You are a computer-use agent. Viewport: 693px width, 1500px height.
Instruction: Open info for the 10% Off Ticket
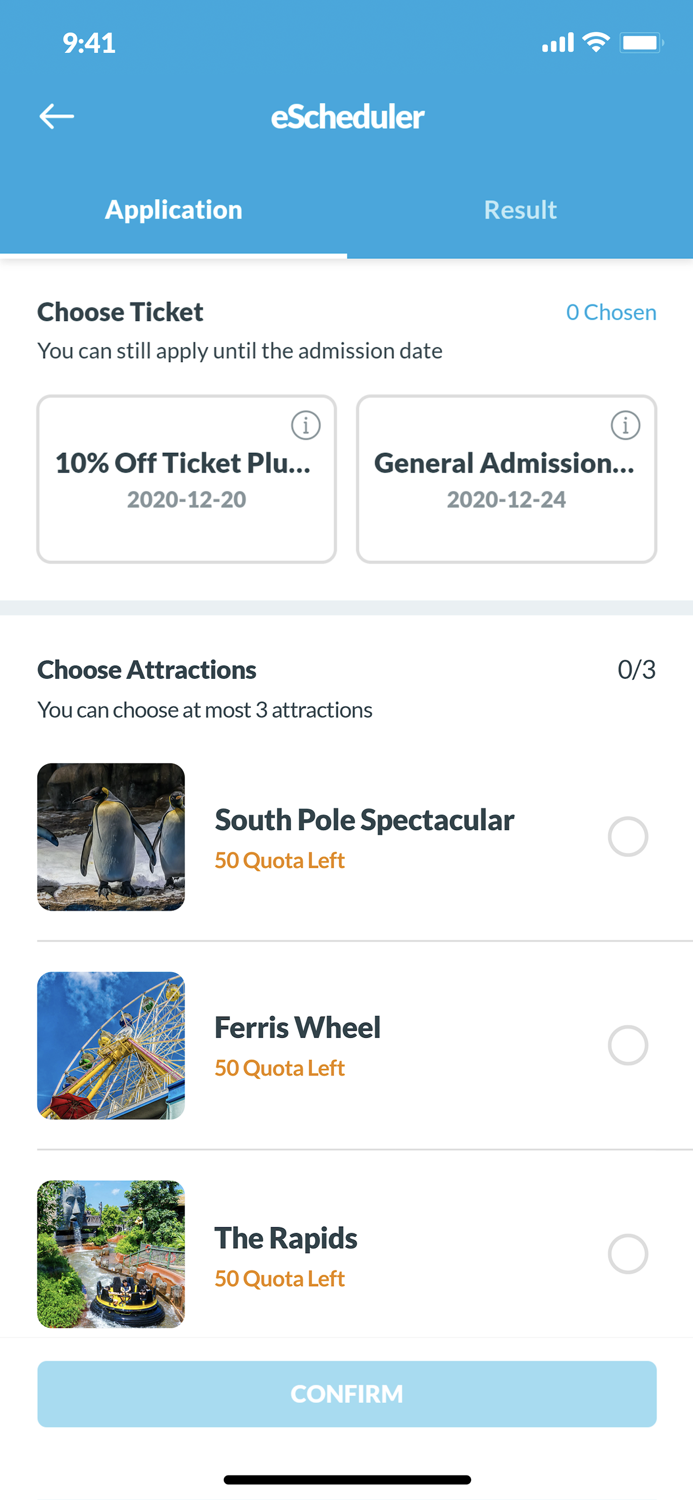tap(306, 424)
